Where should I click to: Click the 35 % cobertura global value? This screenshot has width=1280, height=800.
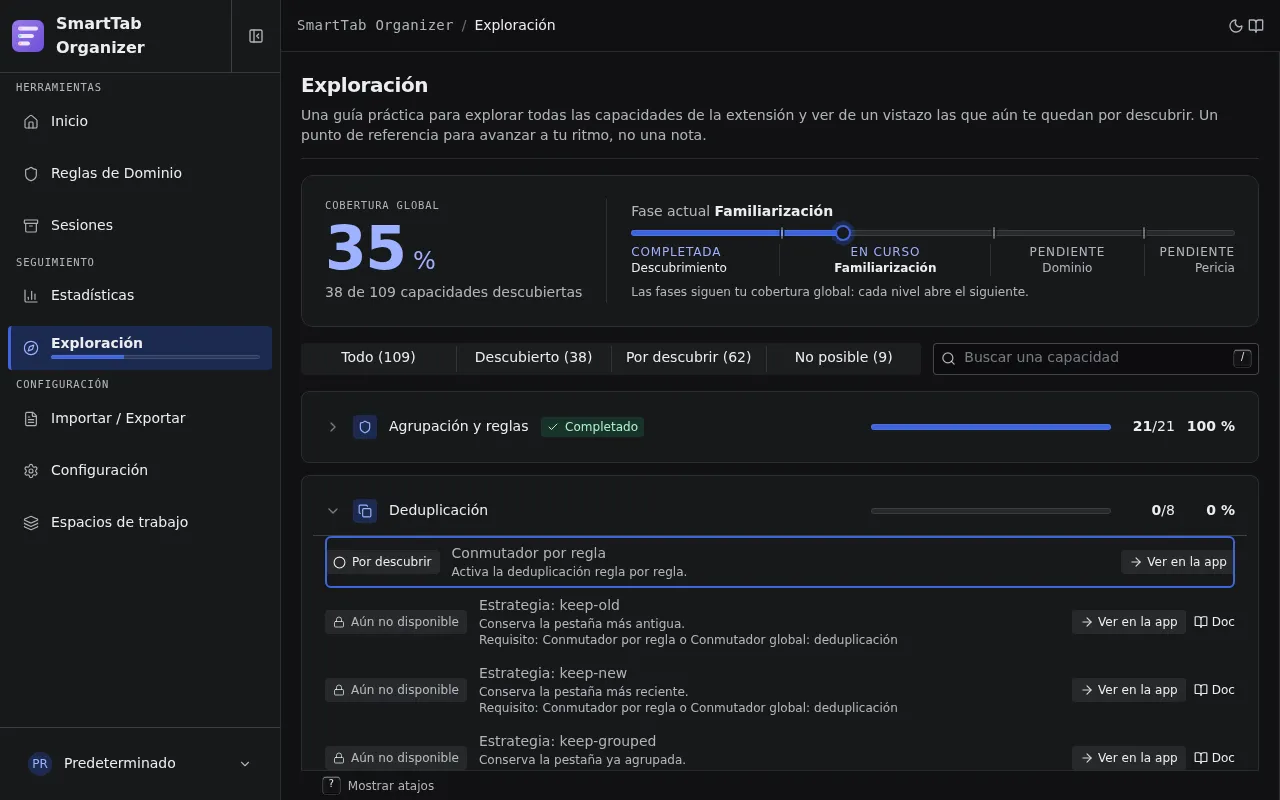pos(380,249)
